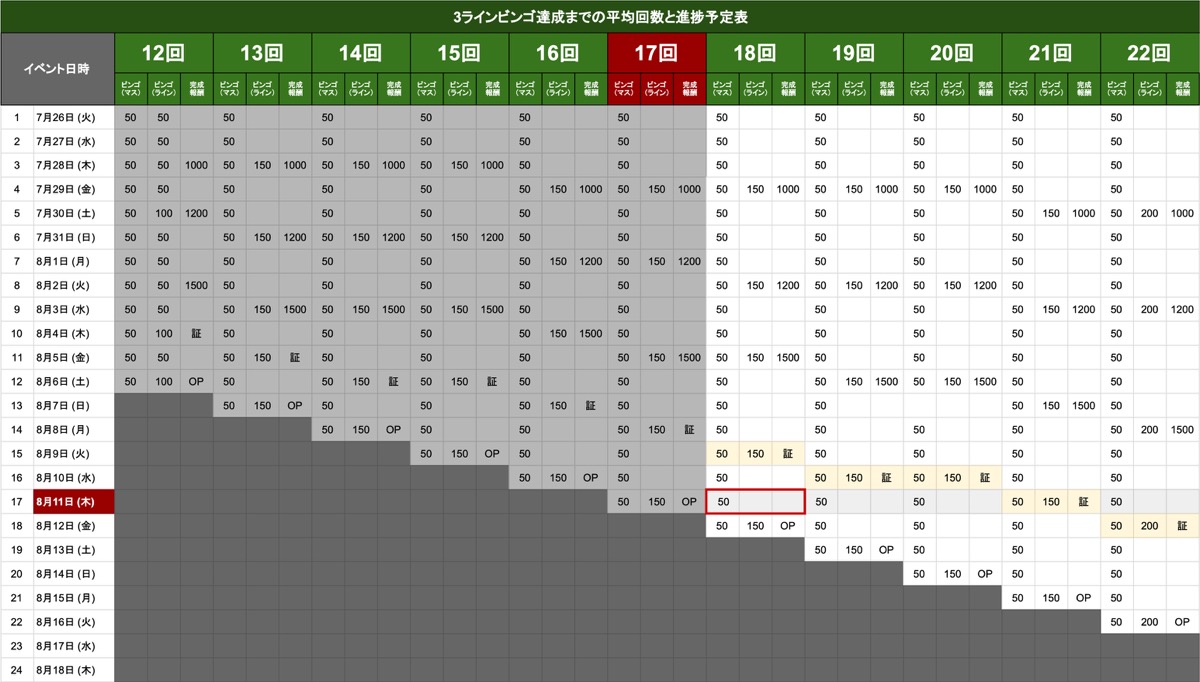Select the ビンゴ(ライン) subheader under 14回

click(x=361, y=88)
